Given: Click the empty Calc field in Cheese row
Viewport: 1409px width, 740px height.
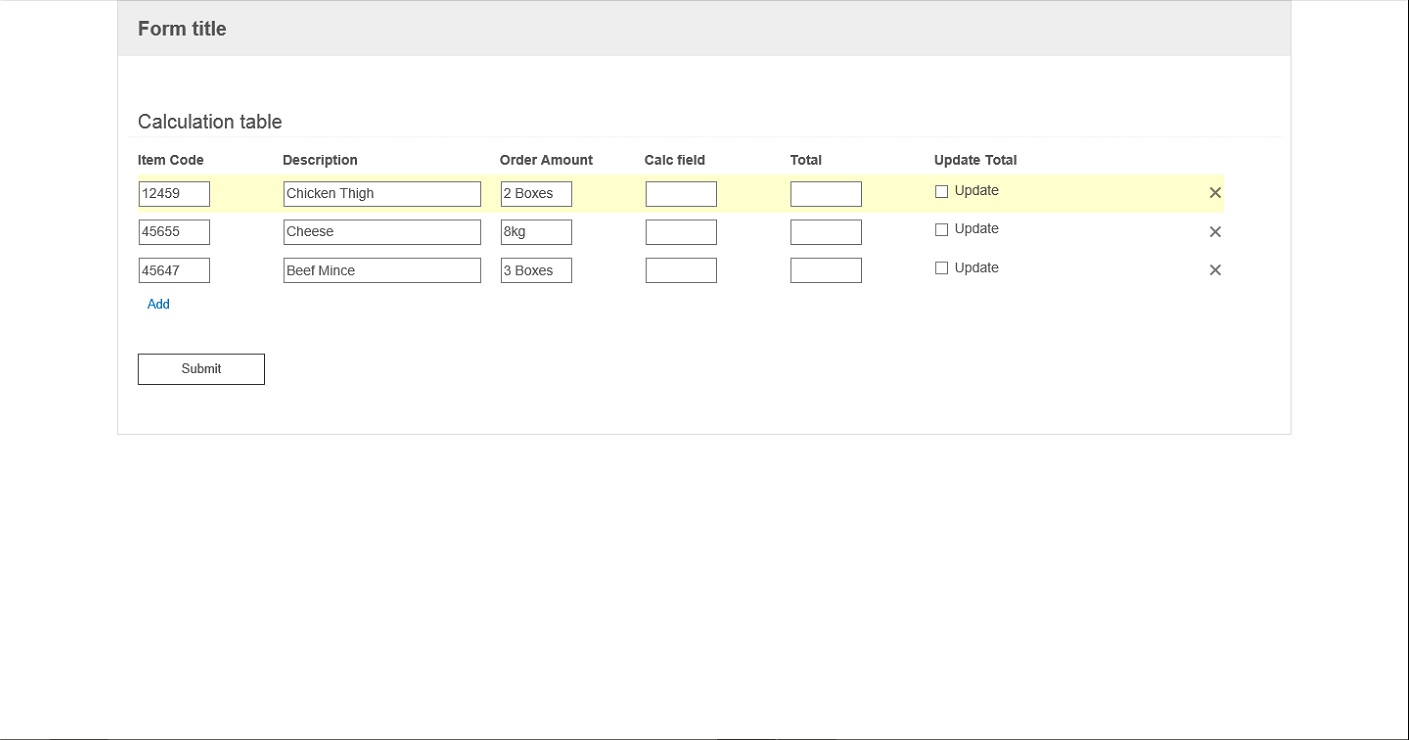Looking at the screenshot, I should (681, 232).
